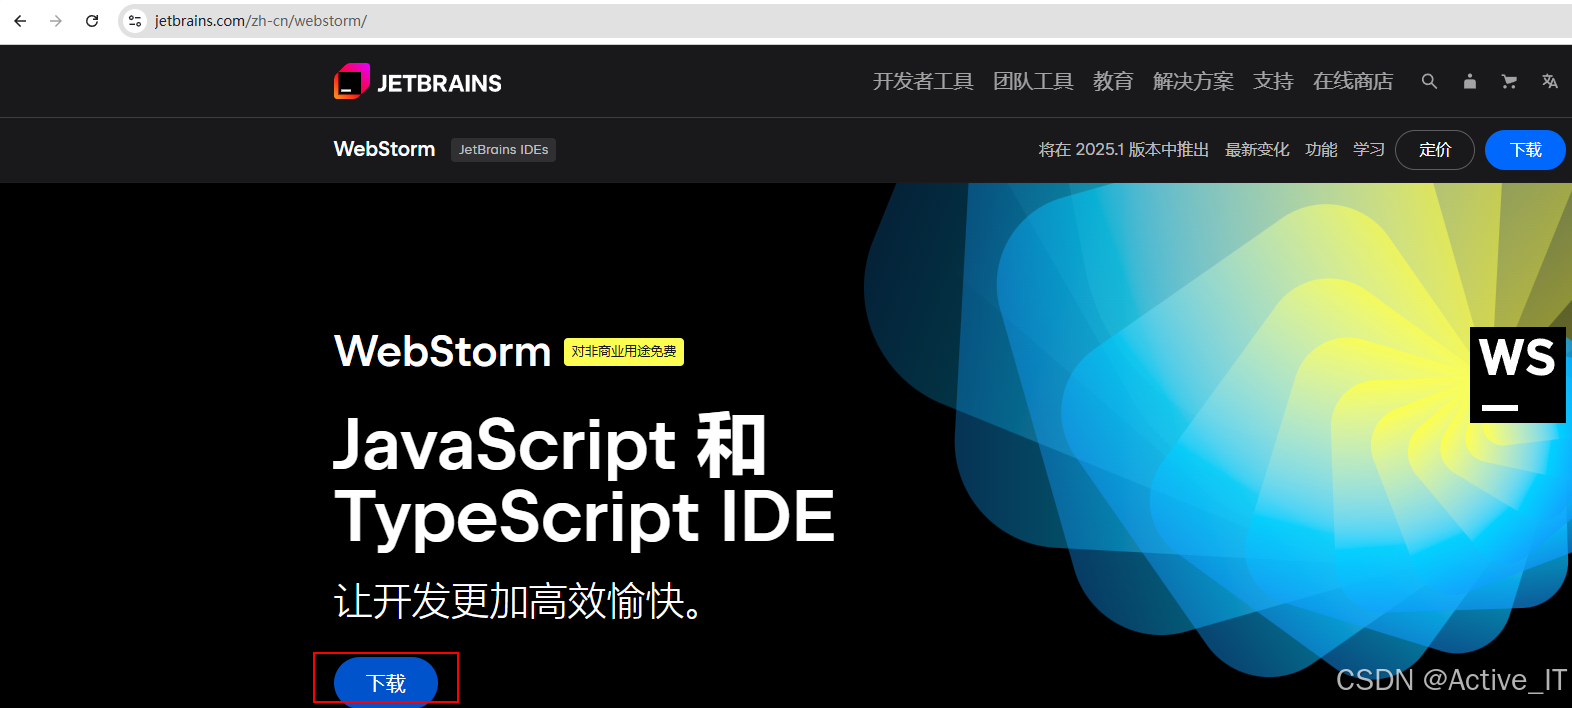Reload the page with the refresh icon
This screenshot has width=1572, height=708.
tap(92, 20)
